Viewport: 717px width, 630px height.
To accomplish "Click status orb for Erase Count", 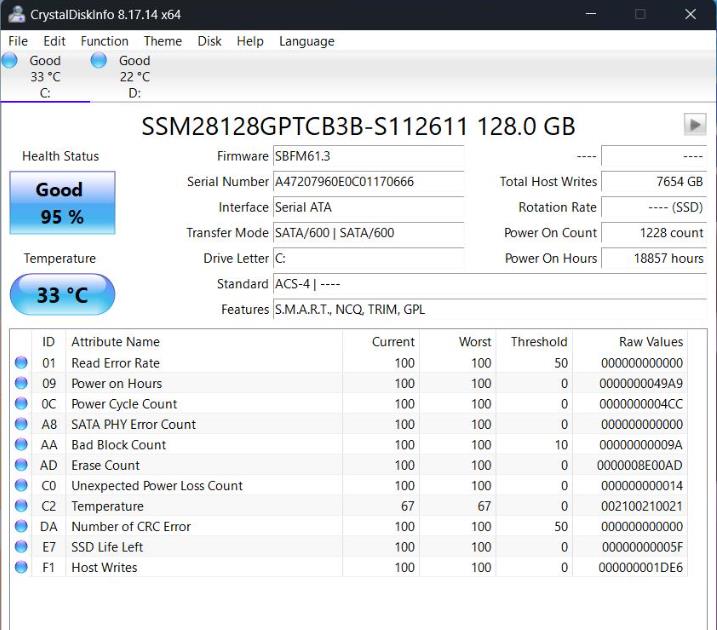I will (x=21, y=465).
